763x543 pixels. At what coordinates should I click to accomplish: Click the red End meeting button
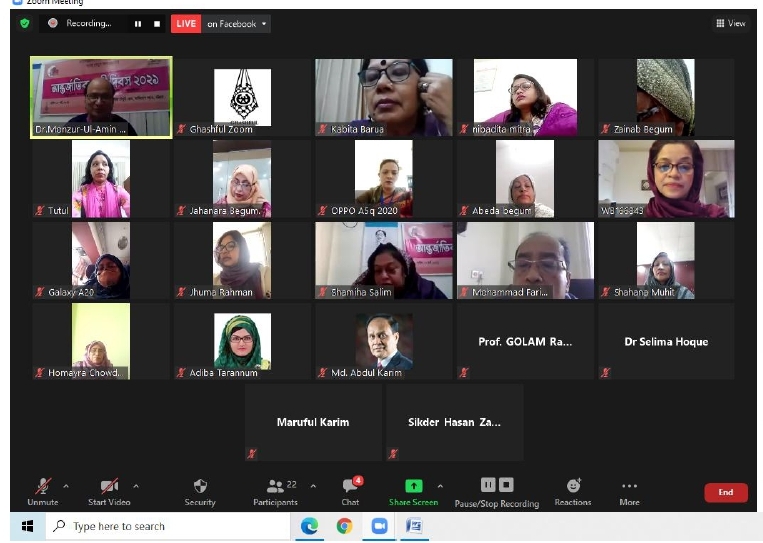coord(726,492)
